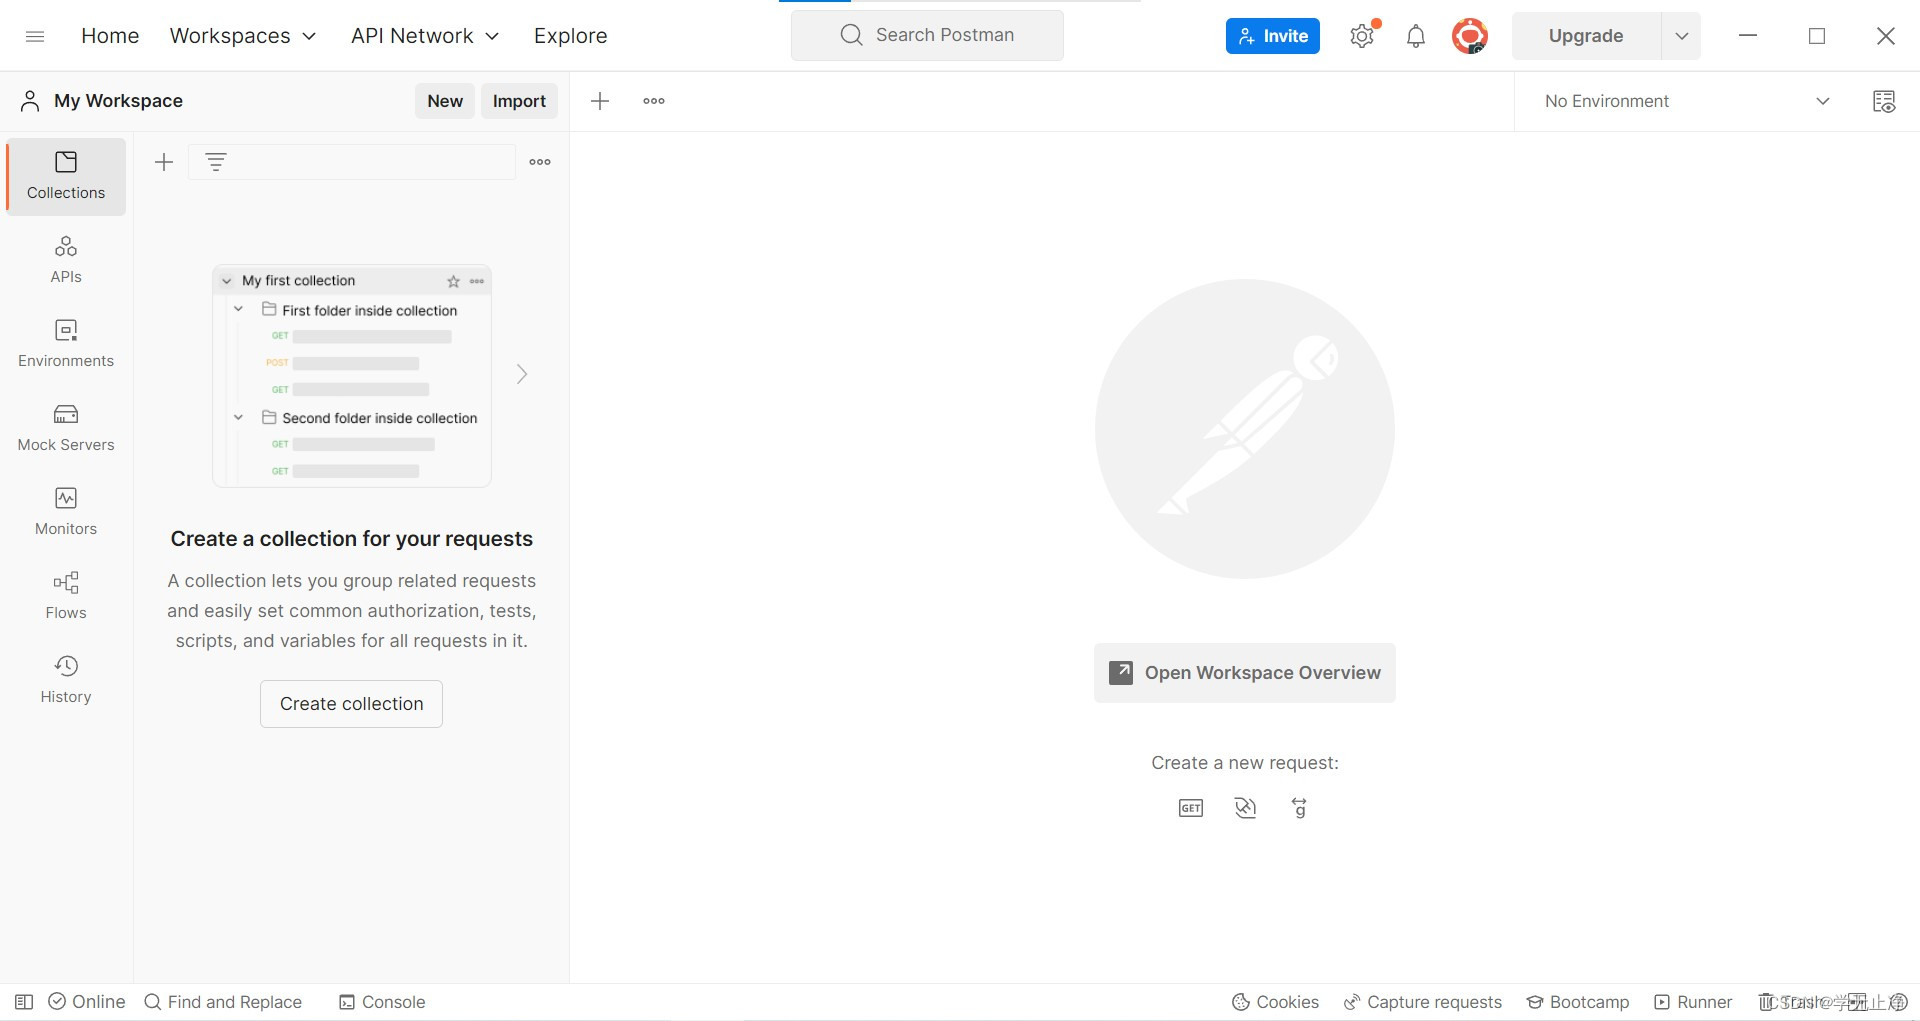Open Find and Replace
Viewport: 1920px width, 1021px height.
click(223, 1002)
